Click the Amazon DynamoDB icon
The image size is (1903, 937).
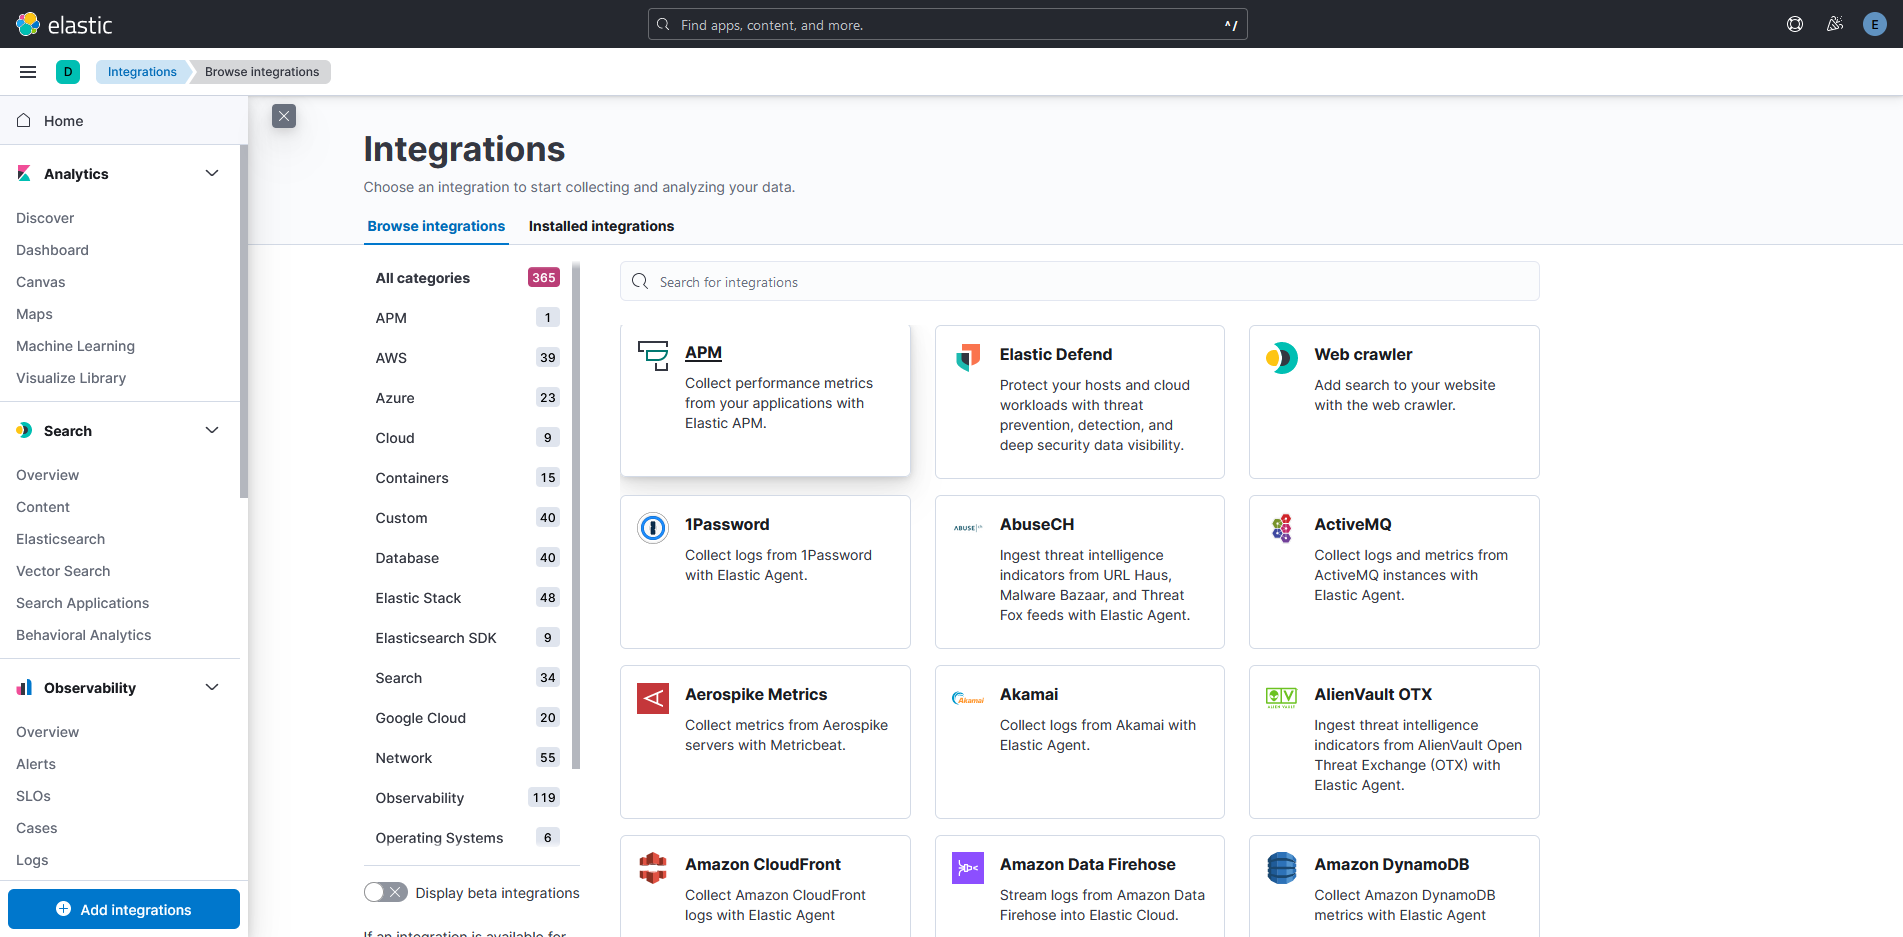[x=1282, y=868]
